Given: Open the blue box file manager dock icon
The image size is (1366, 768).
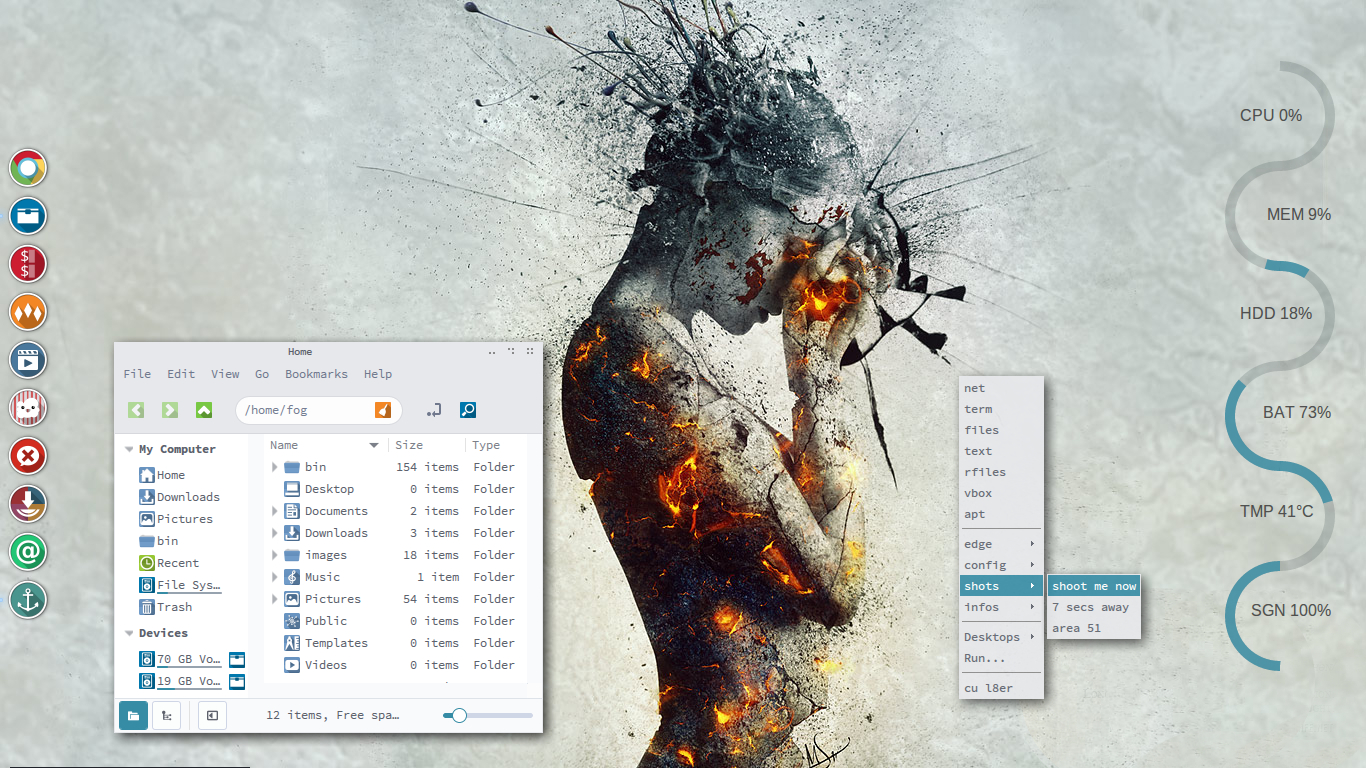Looking at the screenshot, I should (28, 216).
